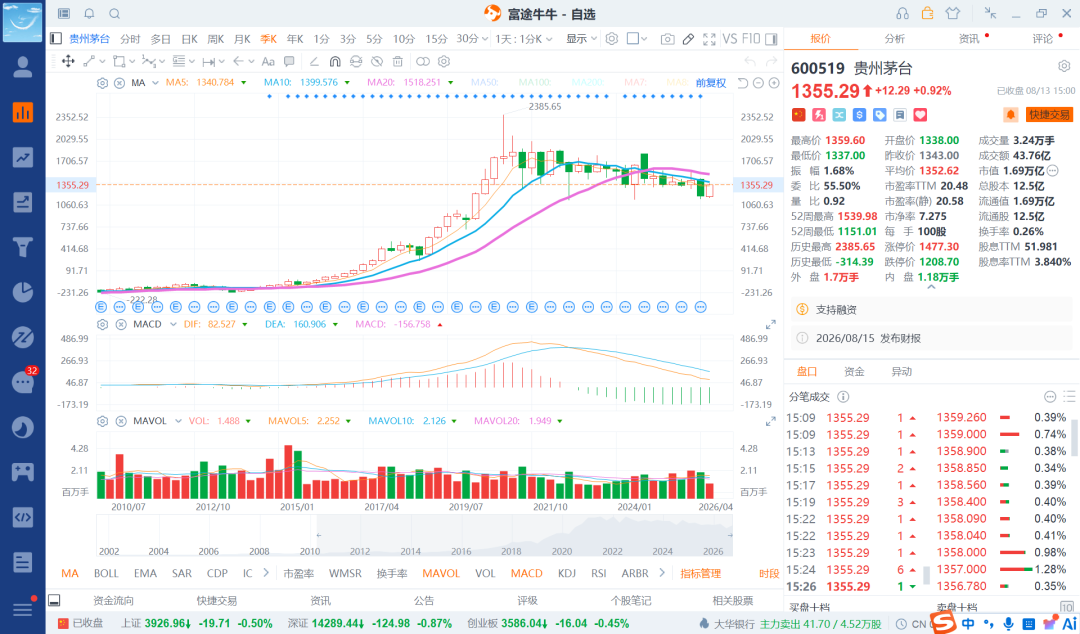Toggle the right side panel layout icon
The height and width of the screenshot is (634, 1080).
click(771, 39)
